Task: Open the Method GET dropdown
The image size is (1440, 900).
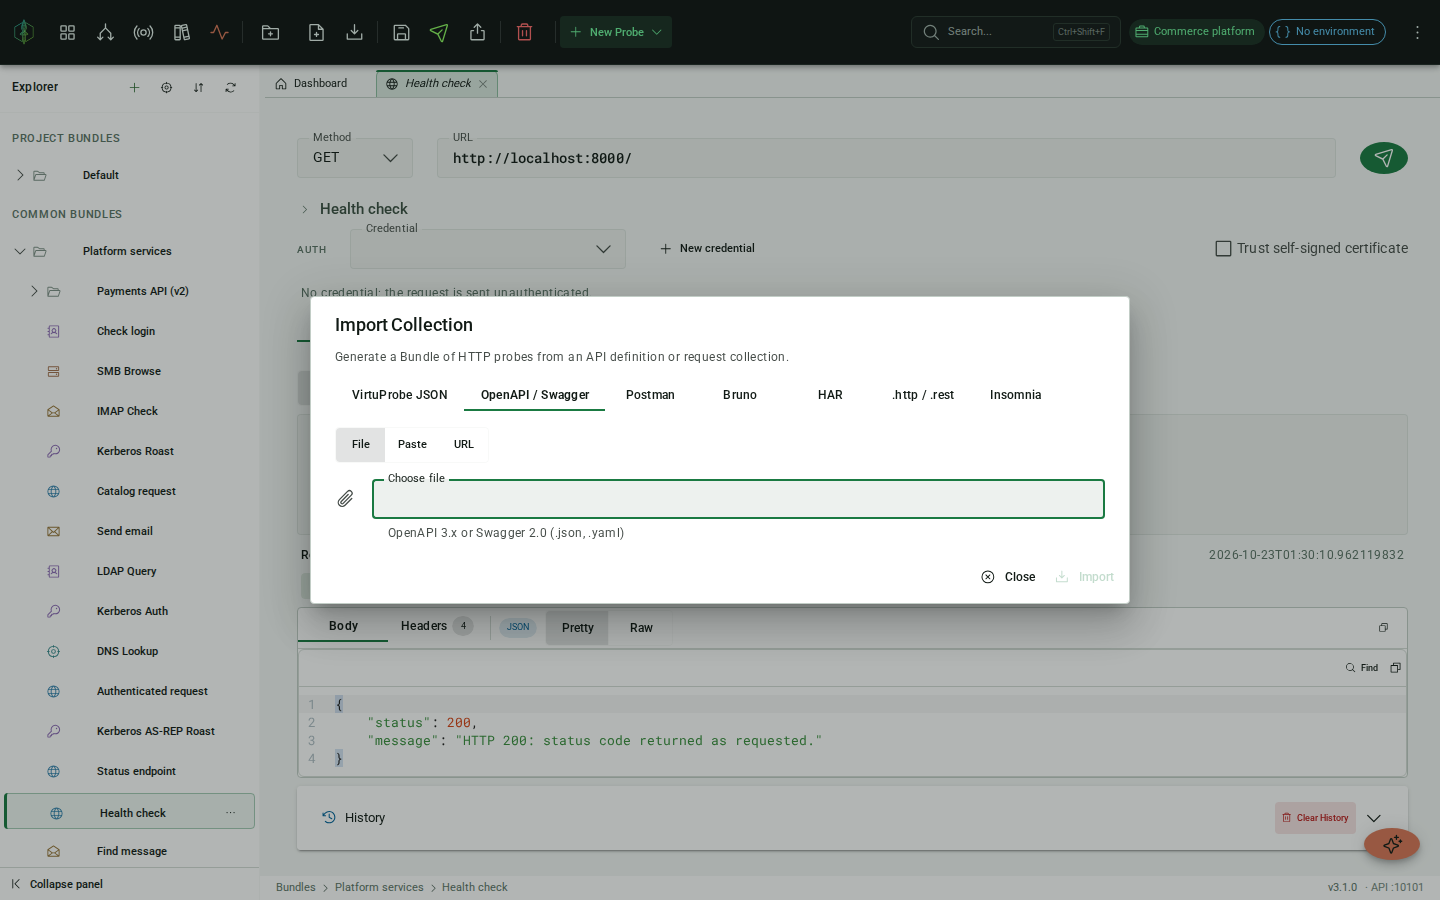Action: 355,158
